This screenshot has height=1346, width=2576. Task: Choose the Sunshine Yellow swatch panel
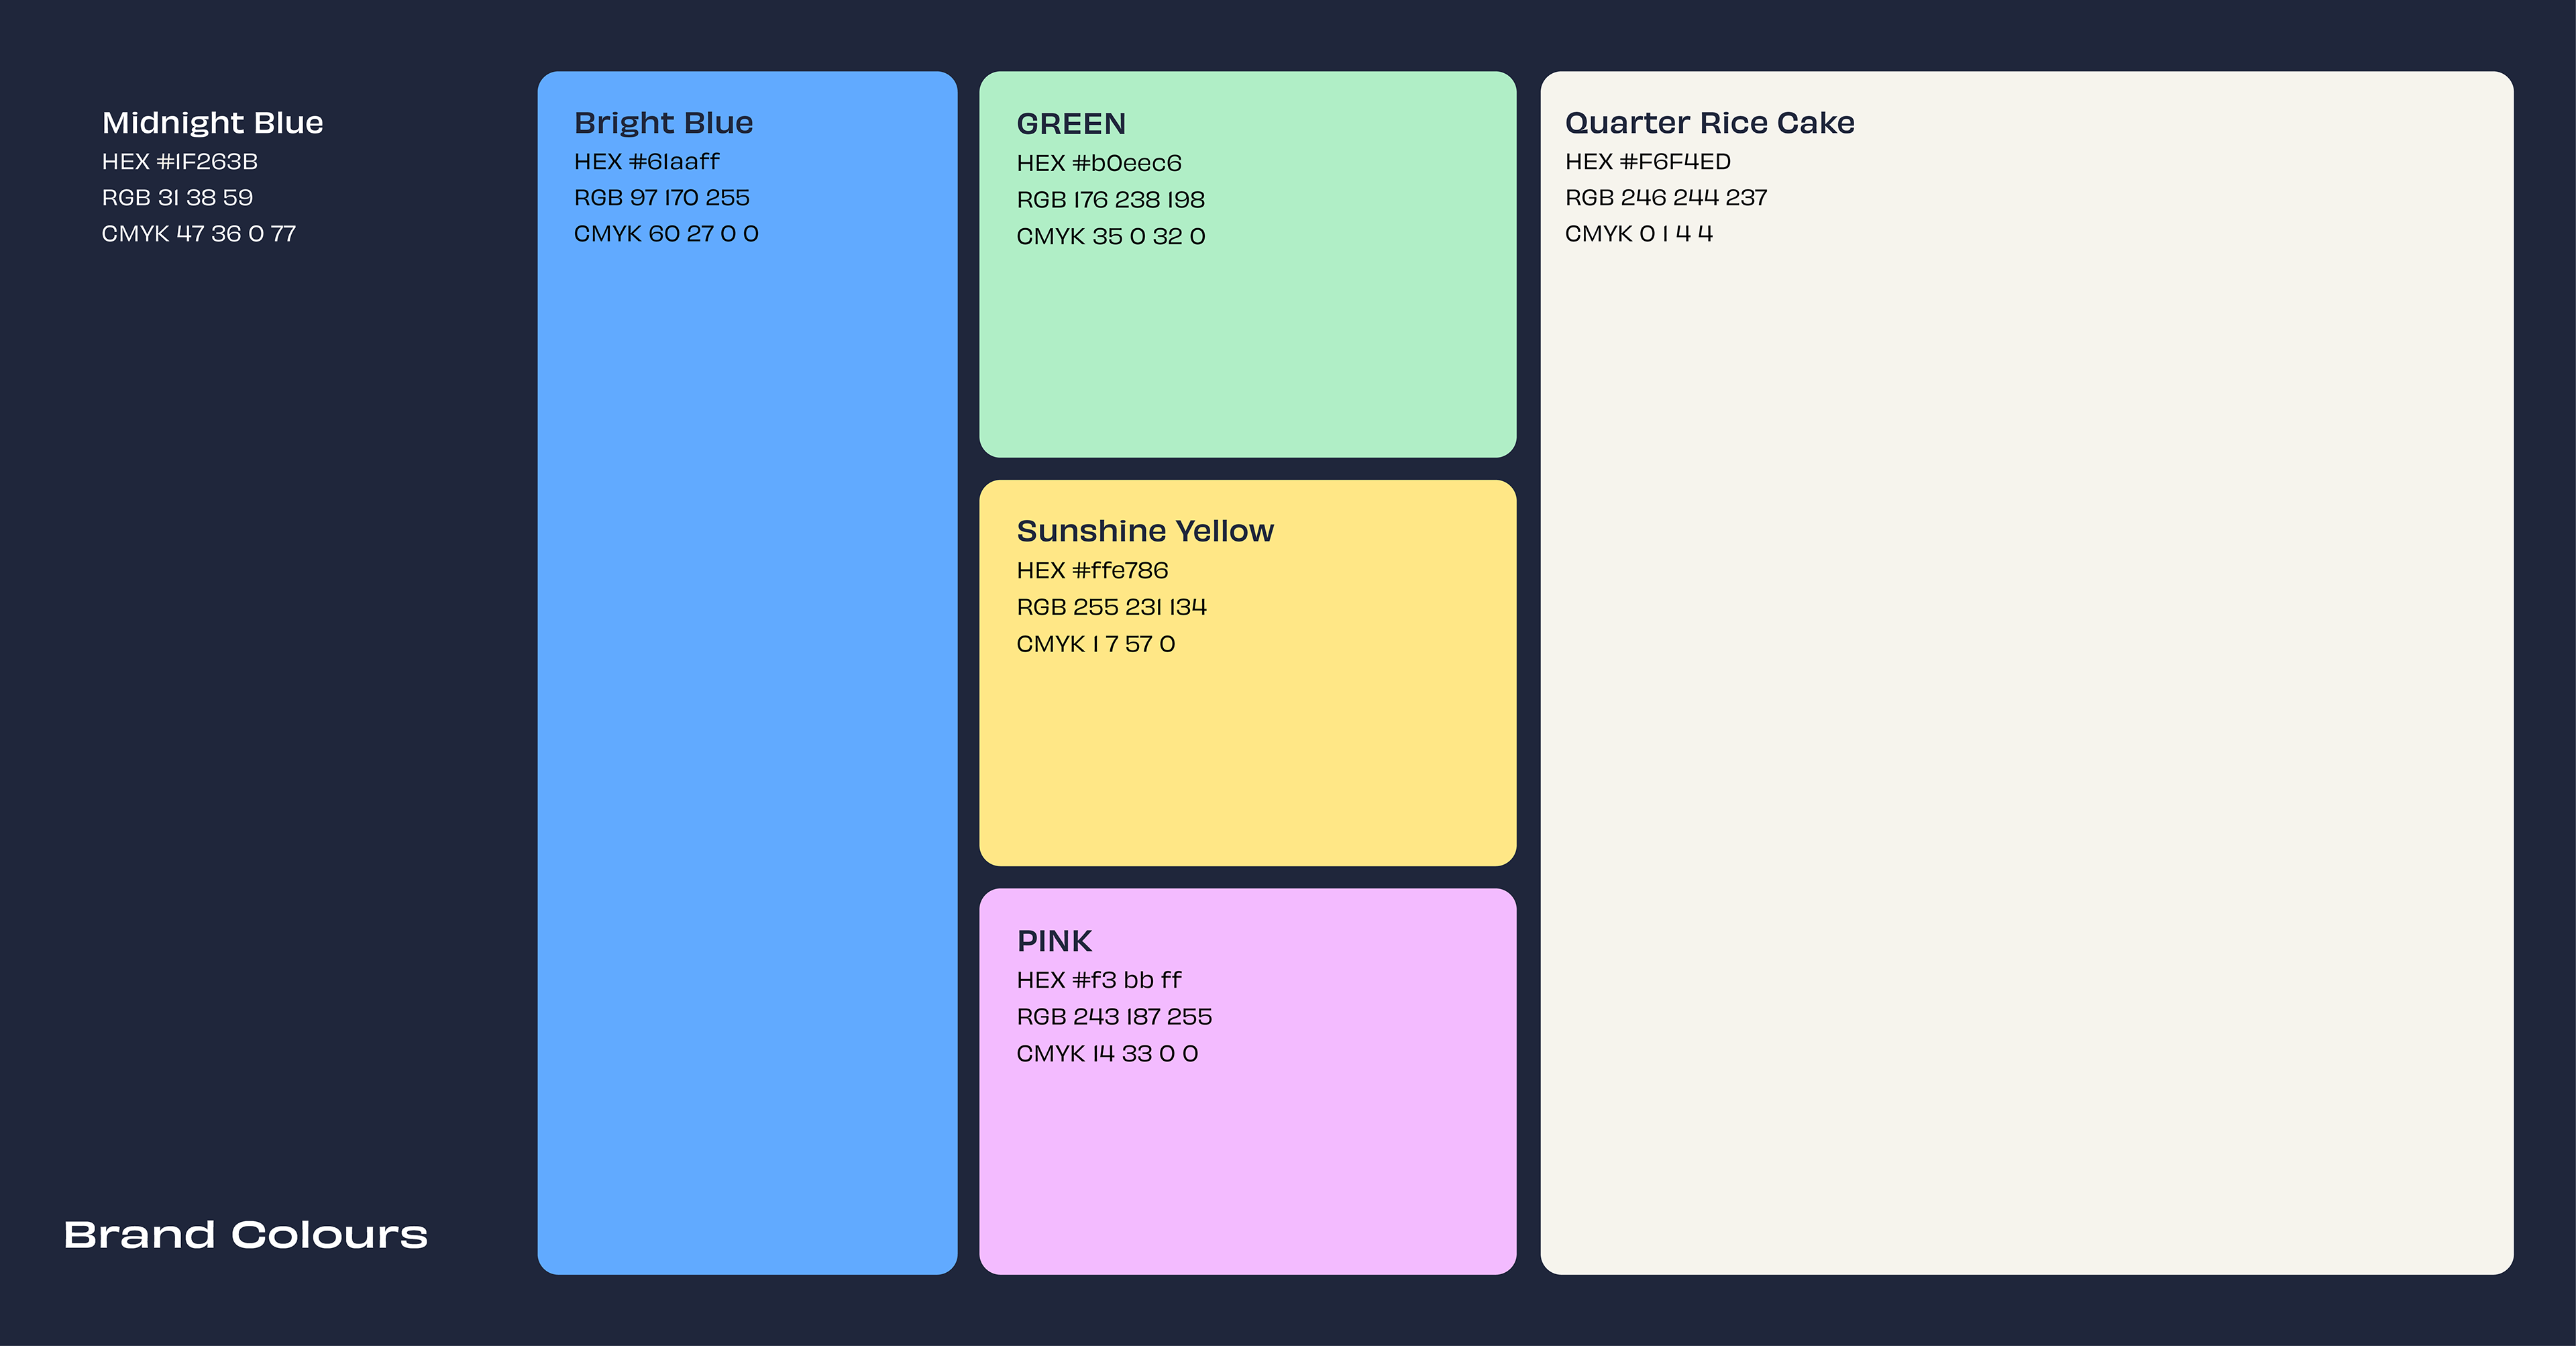1247,673
